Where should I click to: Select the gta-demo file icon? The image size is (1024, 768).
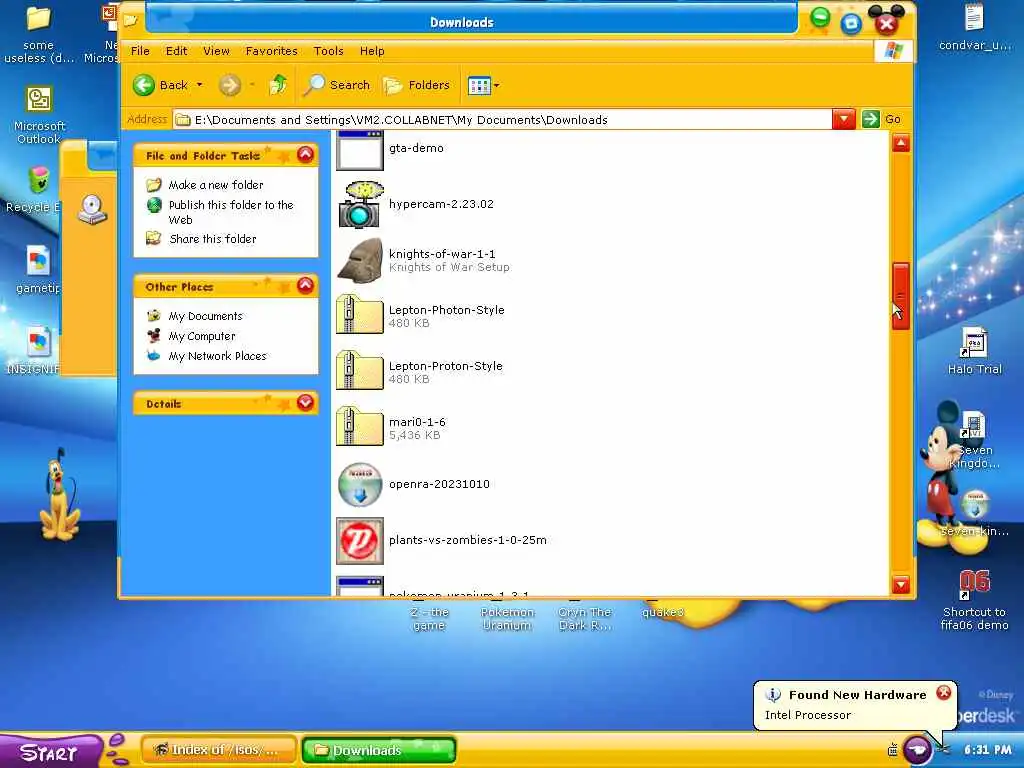[360, 150]
